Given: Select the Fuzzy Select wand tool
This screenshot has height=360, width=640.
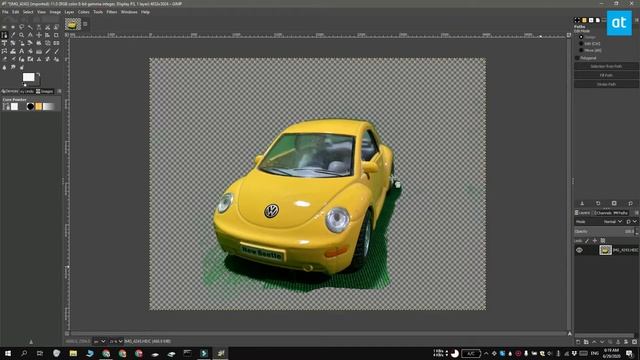Looking at the screenshot, I should click(30, 27).
